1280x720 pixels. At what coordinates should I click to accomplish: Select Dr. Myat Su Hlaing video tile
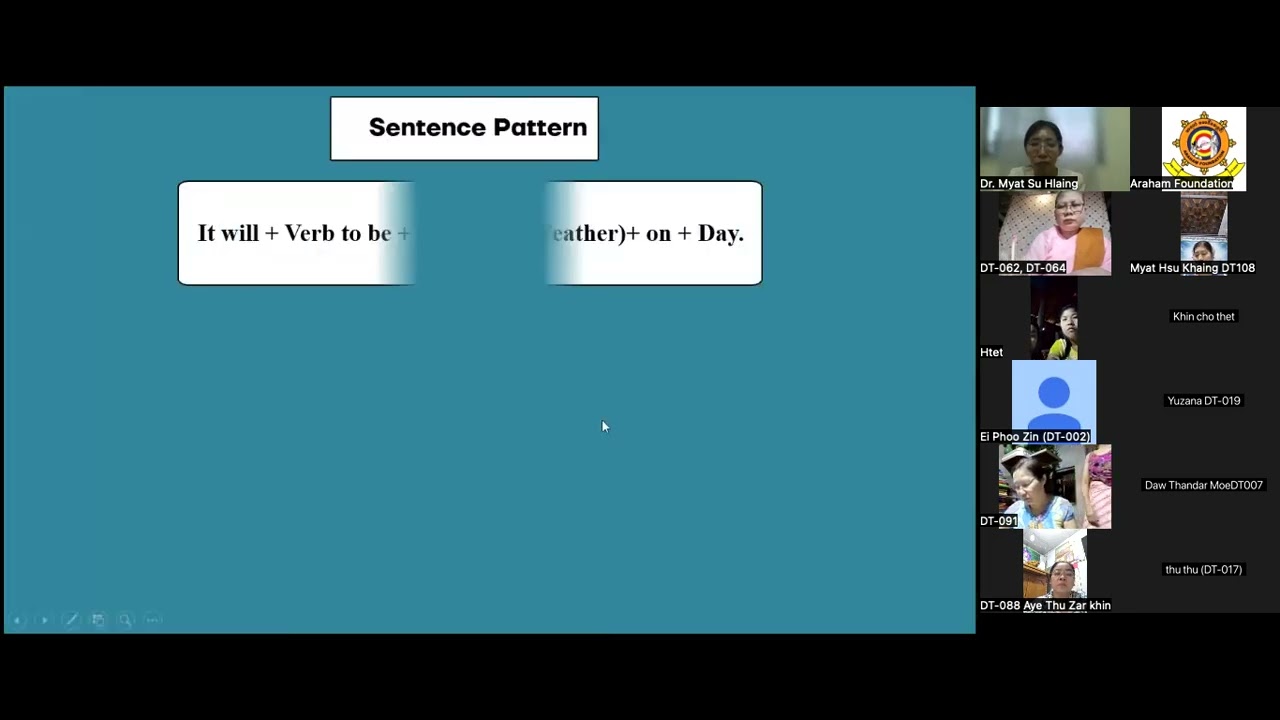[x=1054, y=149]
